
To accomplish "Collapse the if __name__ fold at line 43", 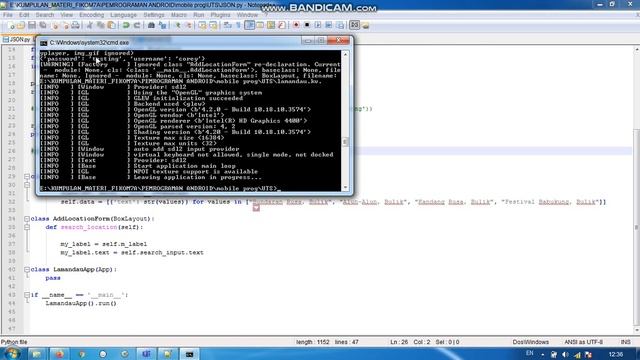I will (27, 295).
